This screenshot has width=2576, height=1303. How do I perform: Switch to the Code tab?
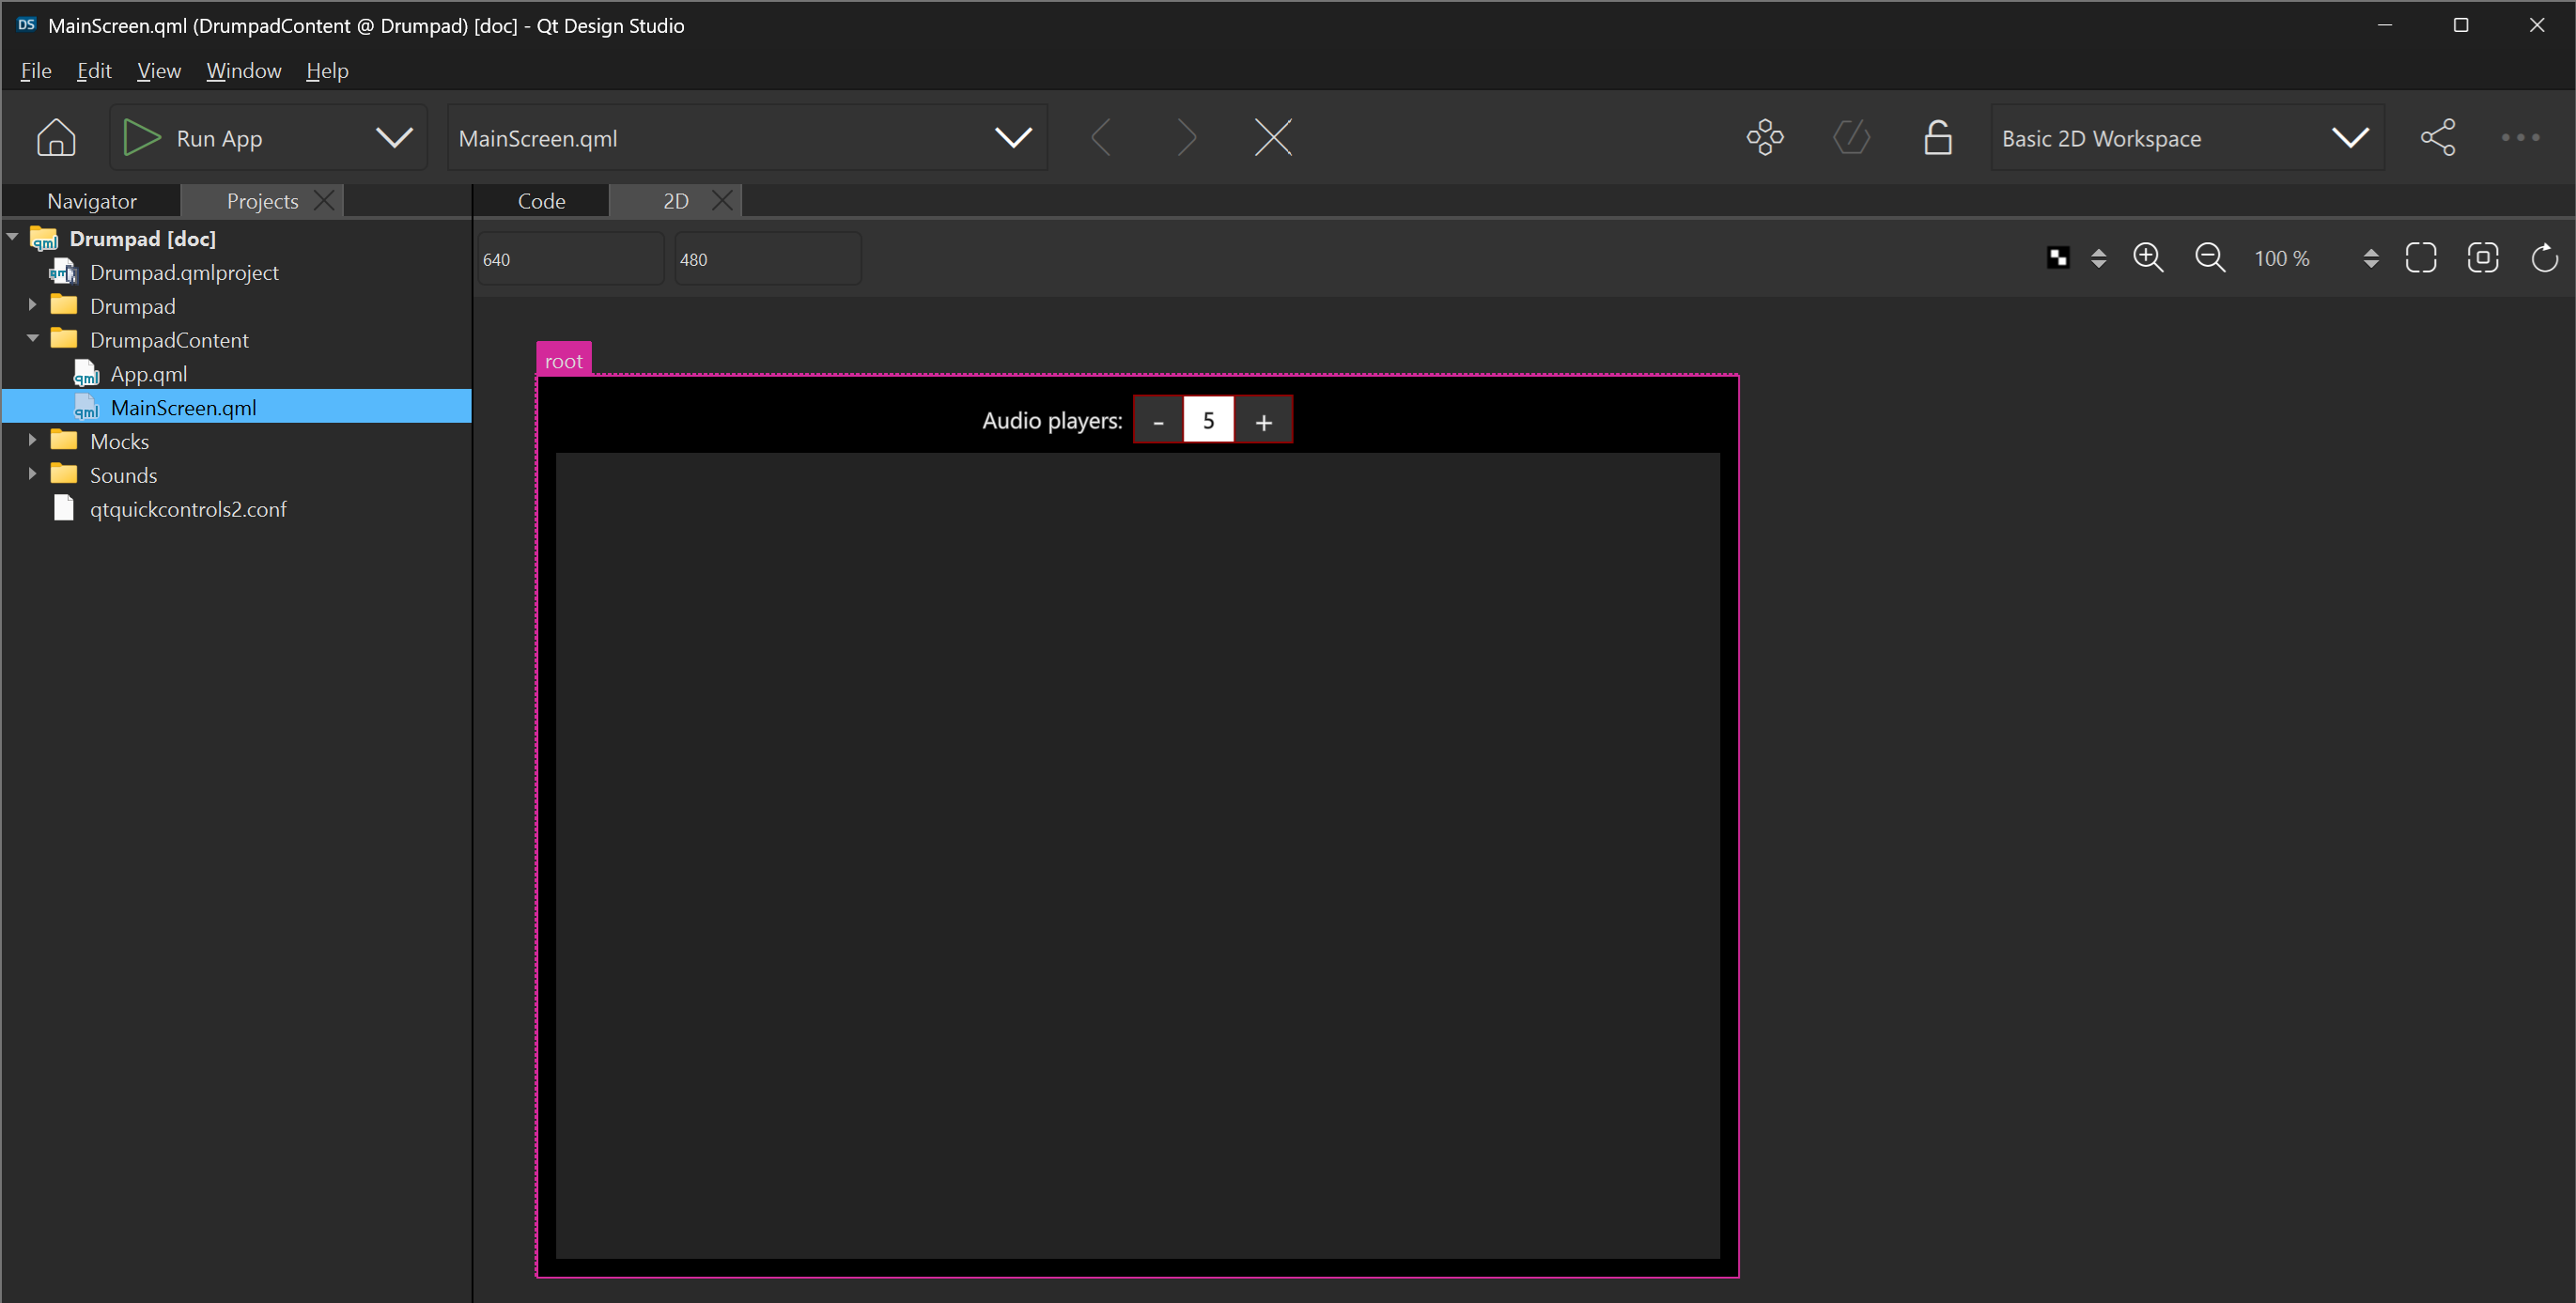(541, 200)
